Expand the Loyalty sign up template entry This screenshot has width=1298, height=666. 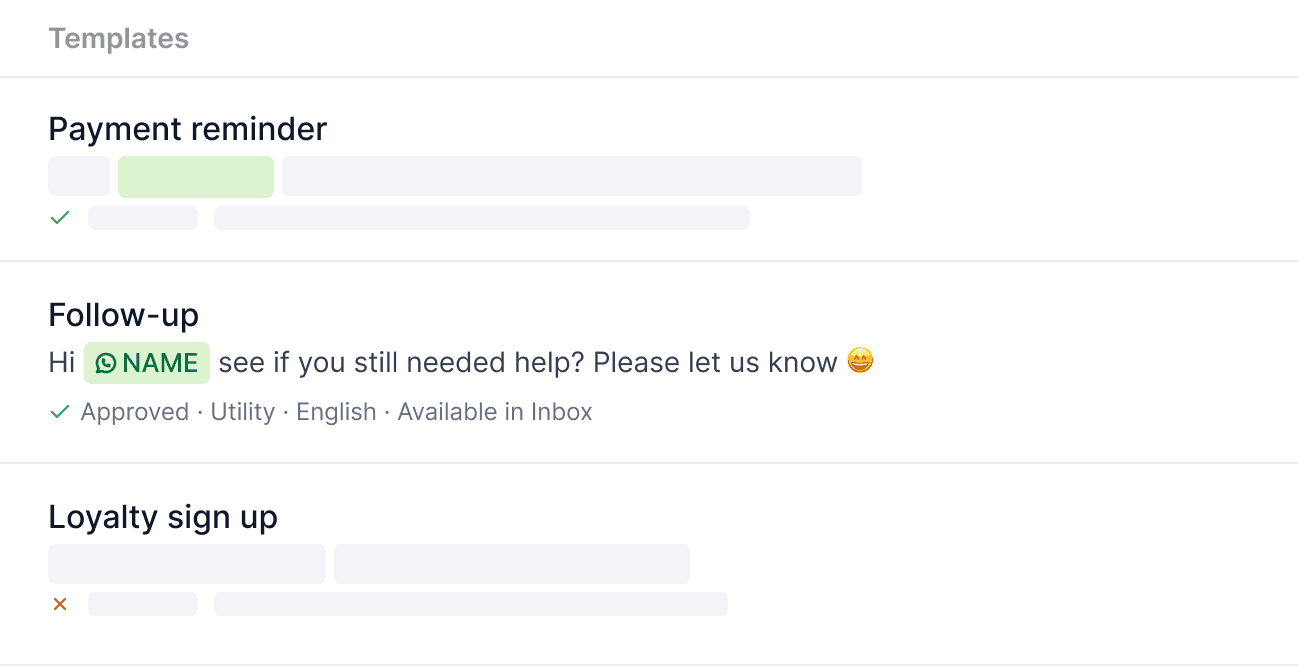click(x=163, y=516)
